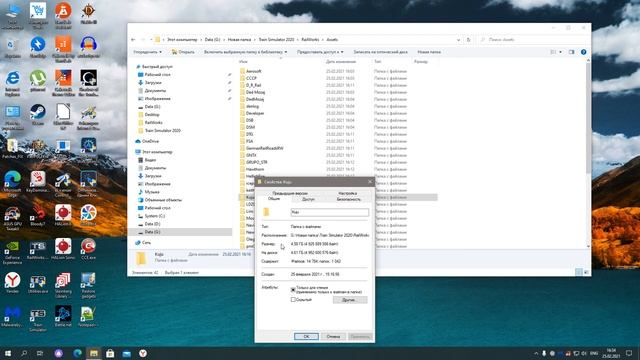The image size is (640, 360).
Task: Open Microsoft Store from the taskbar
Action: click(x=110, y=353)
